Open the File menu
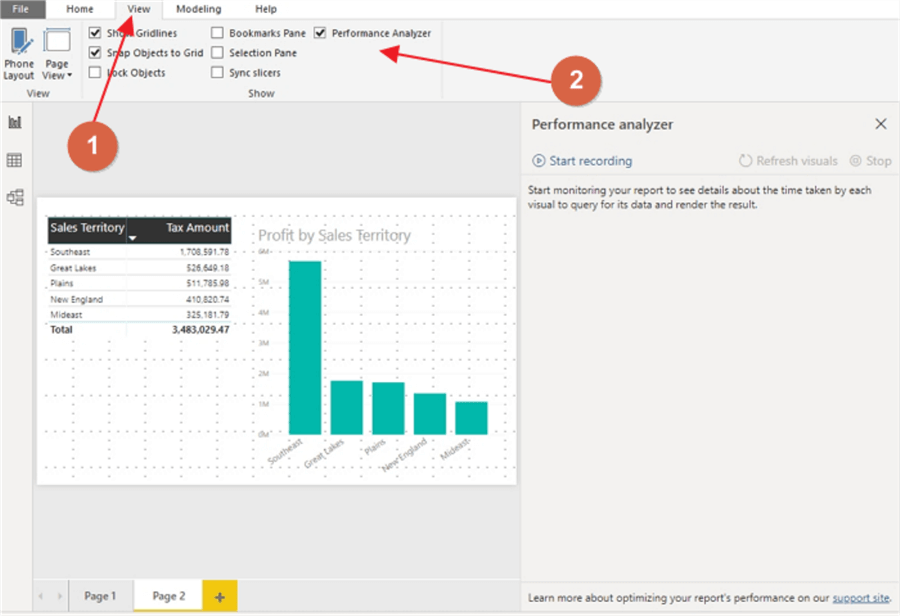This screenshot has height=616, width=900. pyautogui.click(x=22, y=9)
